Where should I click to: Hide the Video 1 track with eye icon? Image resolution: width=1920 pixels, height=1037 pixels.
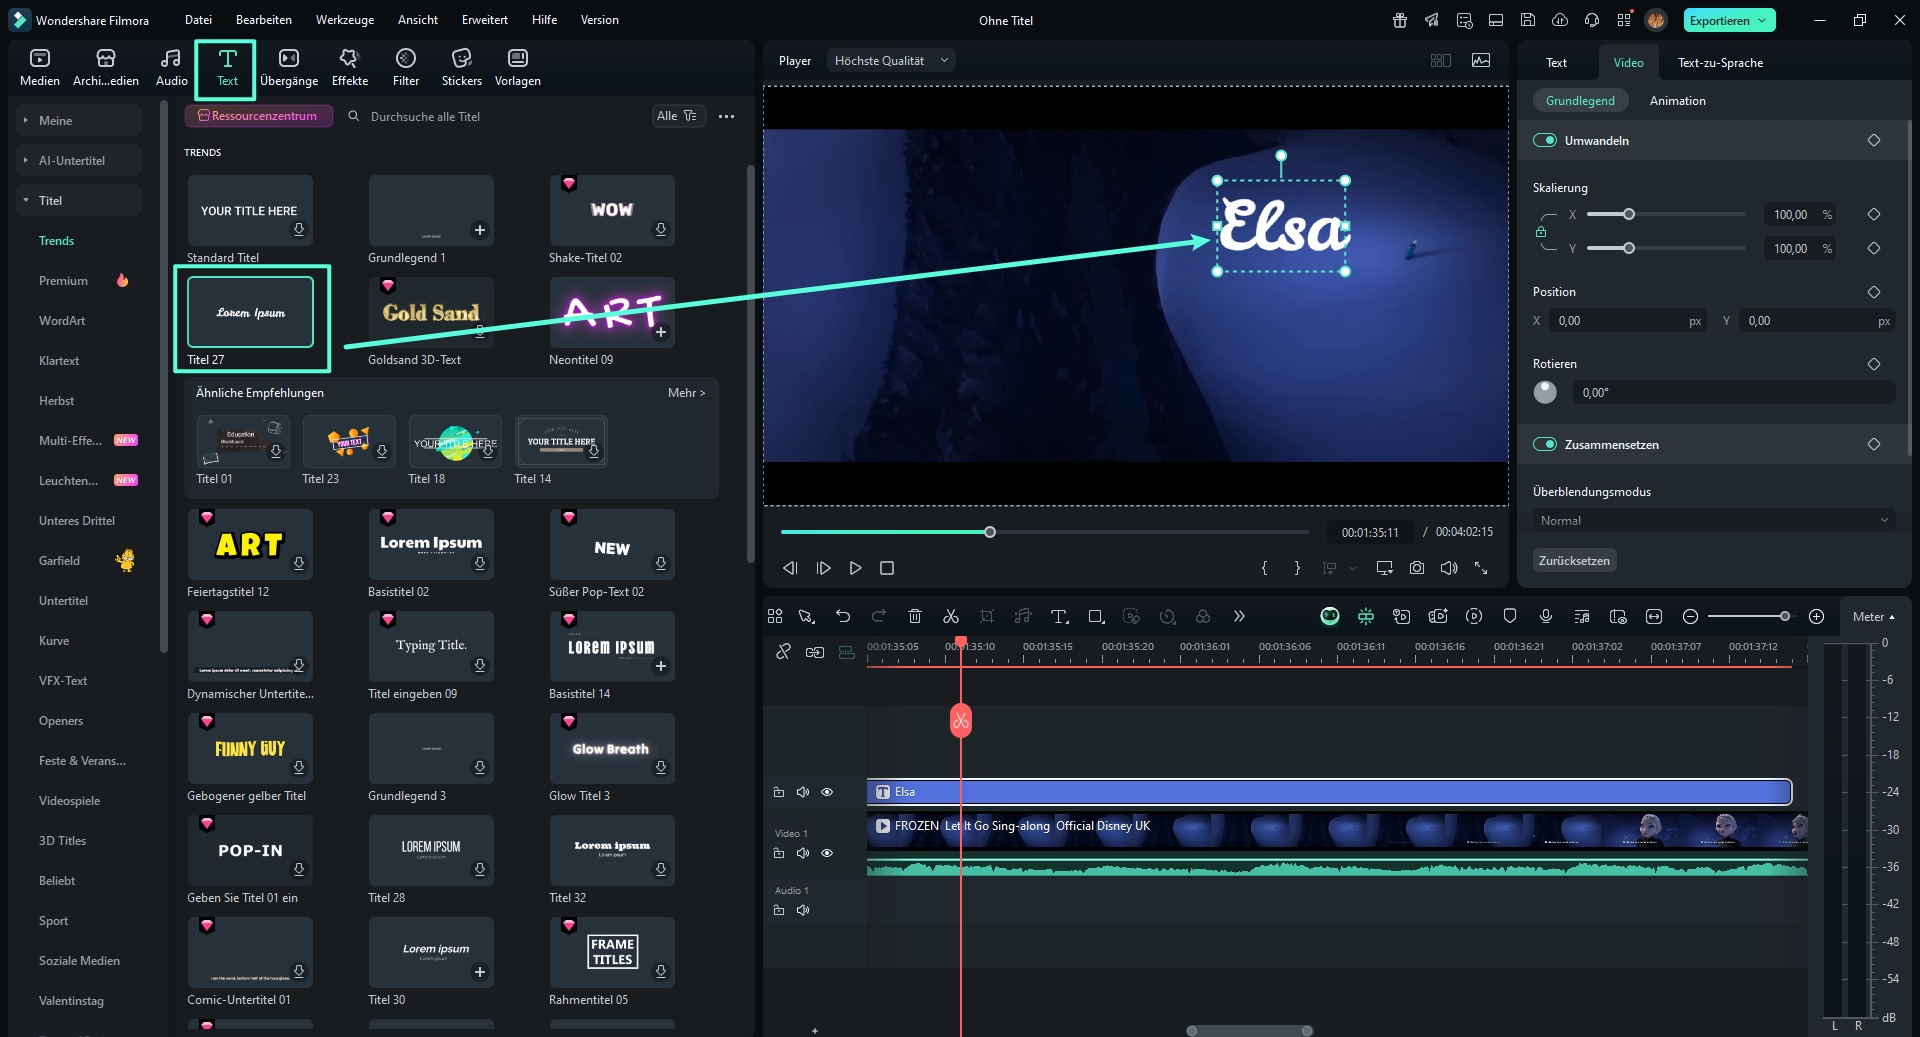coord(827,853)
